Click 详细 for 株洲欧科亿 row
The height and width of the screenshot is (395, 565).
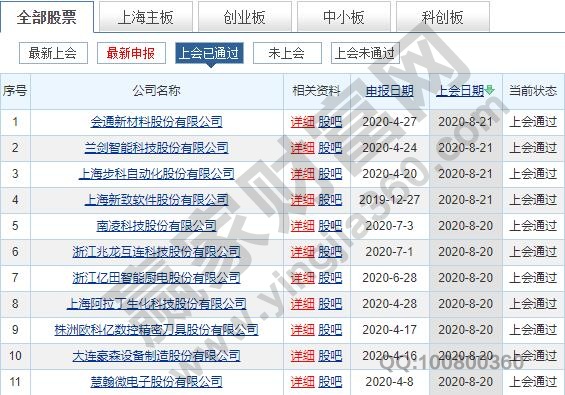pos(303,330)
